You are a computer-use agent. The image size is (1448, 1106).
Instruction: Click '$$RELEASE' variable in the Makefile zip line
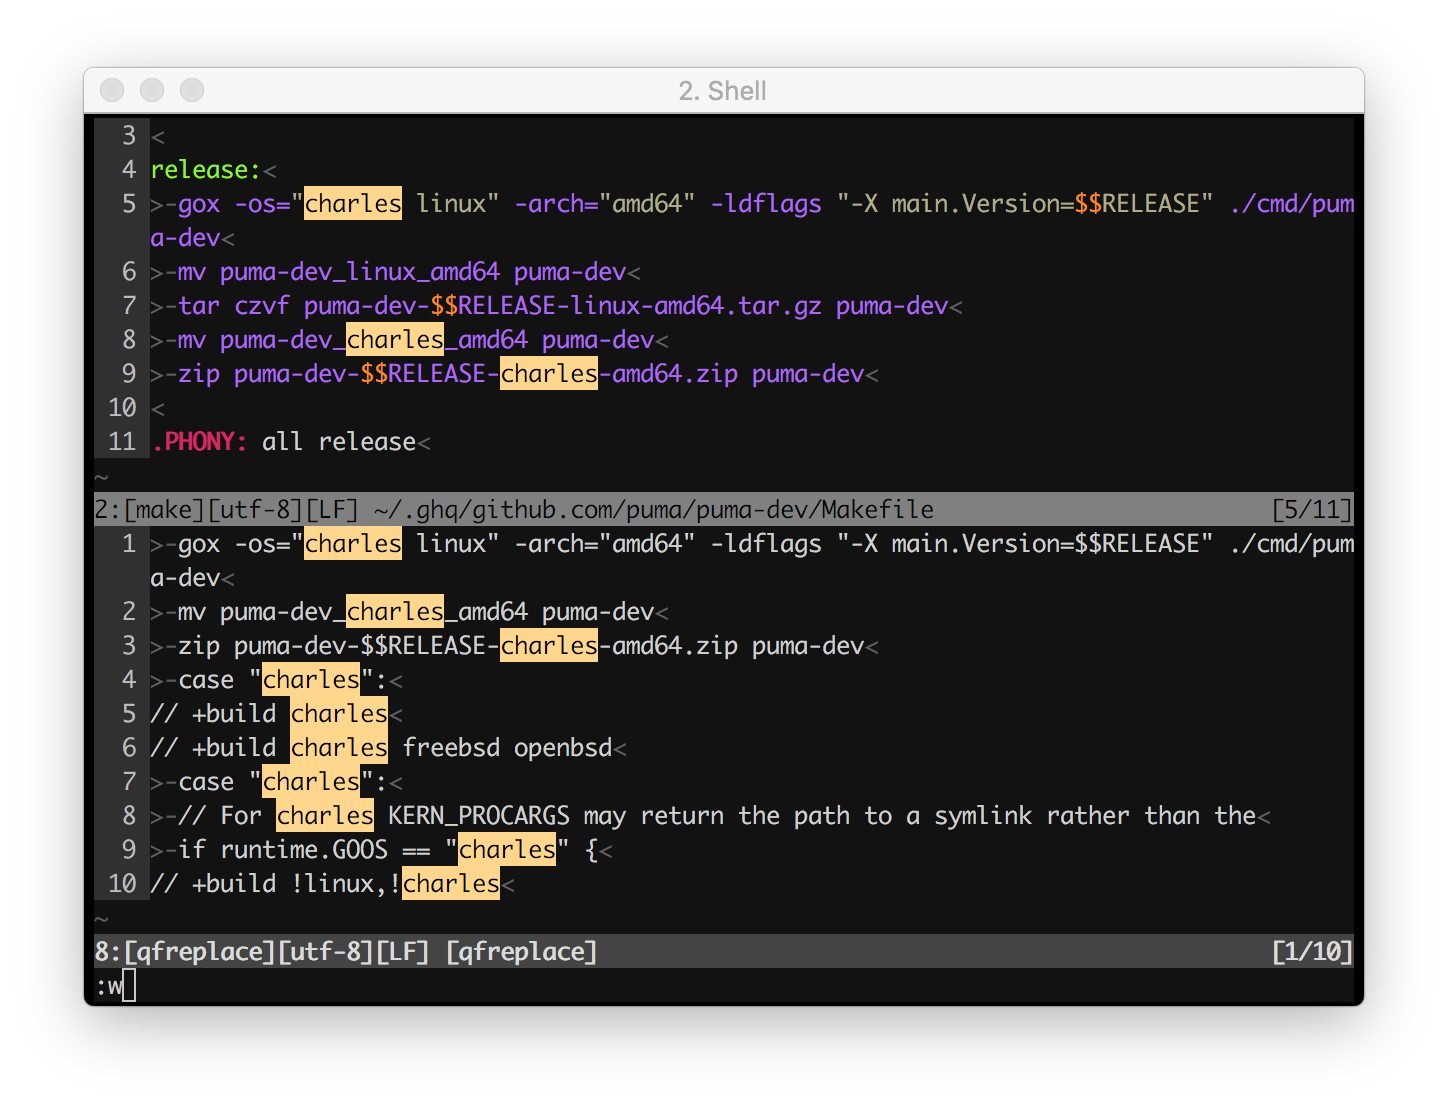(x=423, y=374)
